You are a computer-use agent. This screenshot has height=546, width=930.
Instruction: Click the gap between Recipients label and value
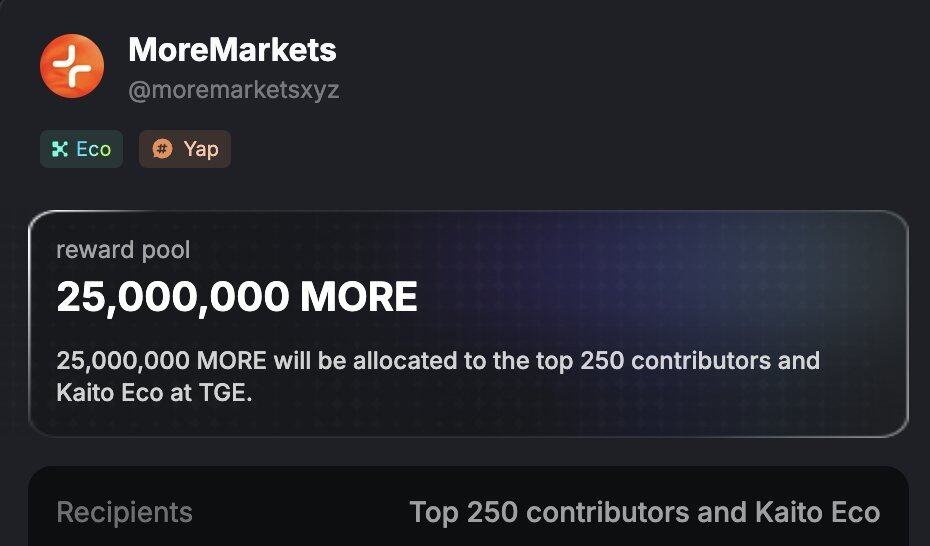pos(300,513)
